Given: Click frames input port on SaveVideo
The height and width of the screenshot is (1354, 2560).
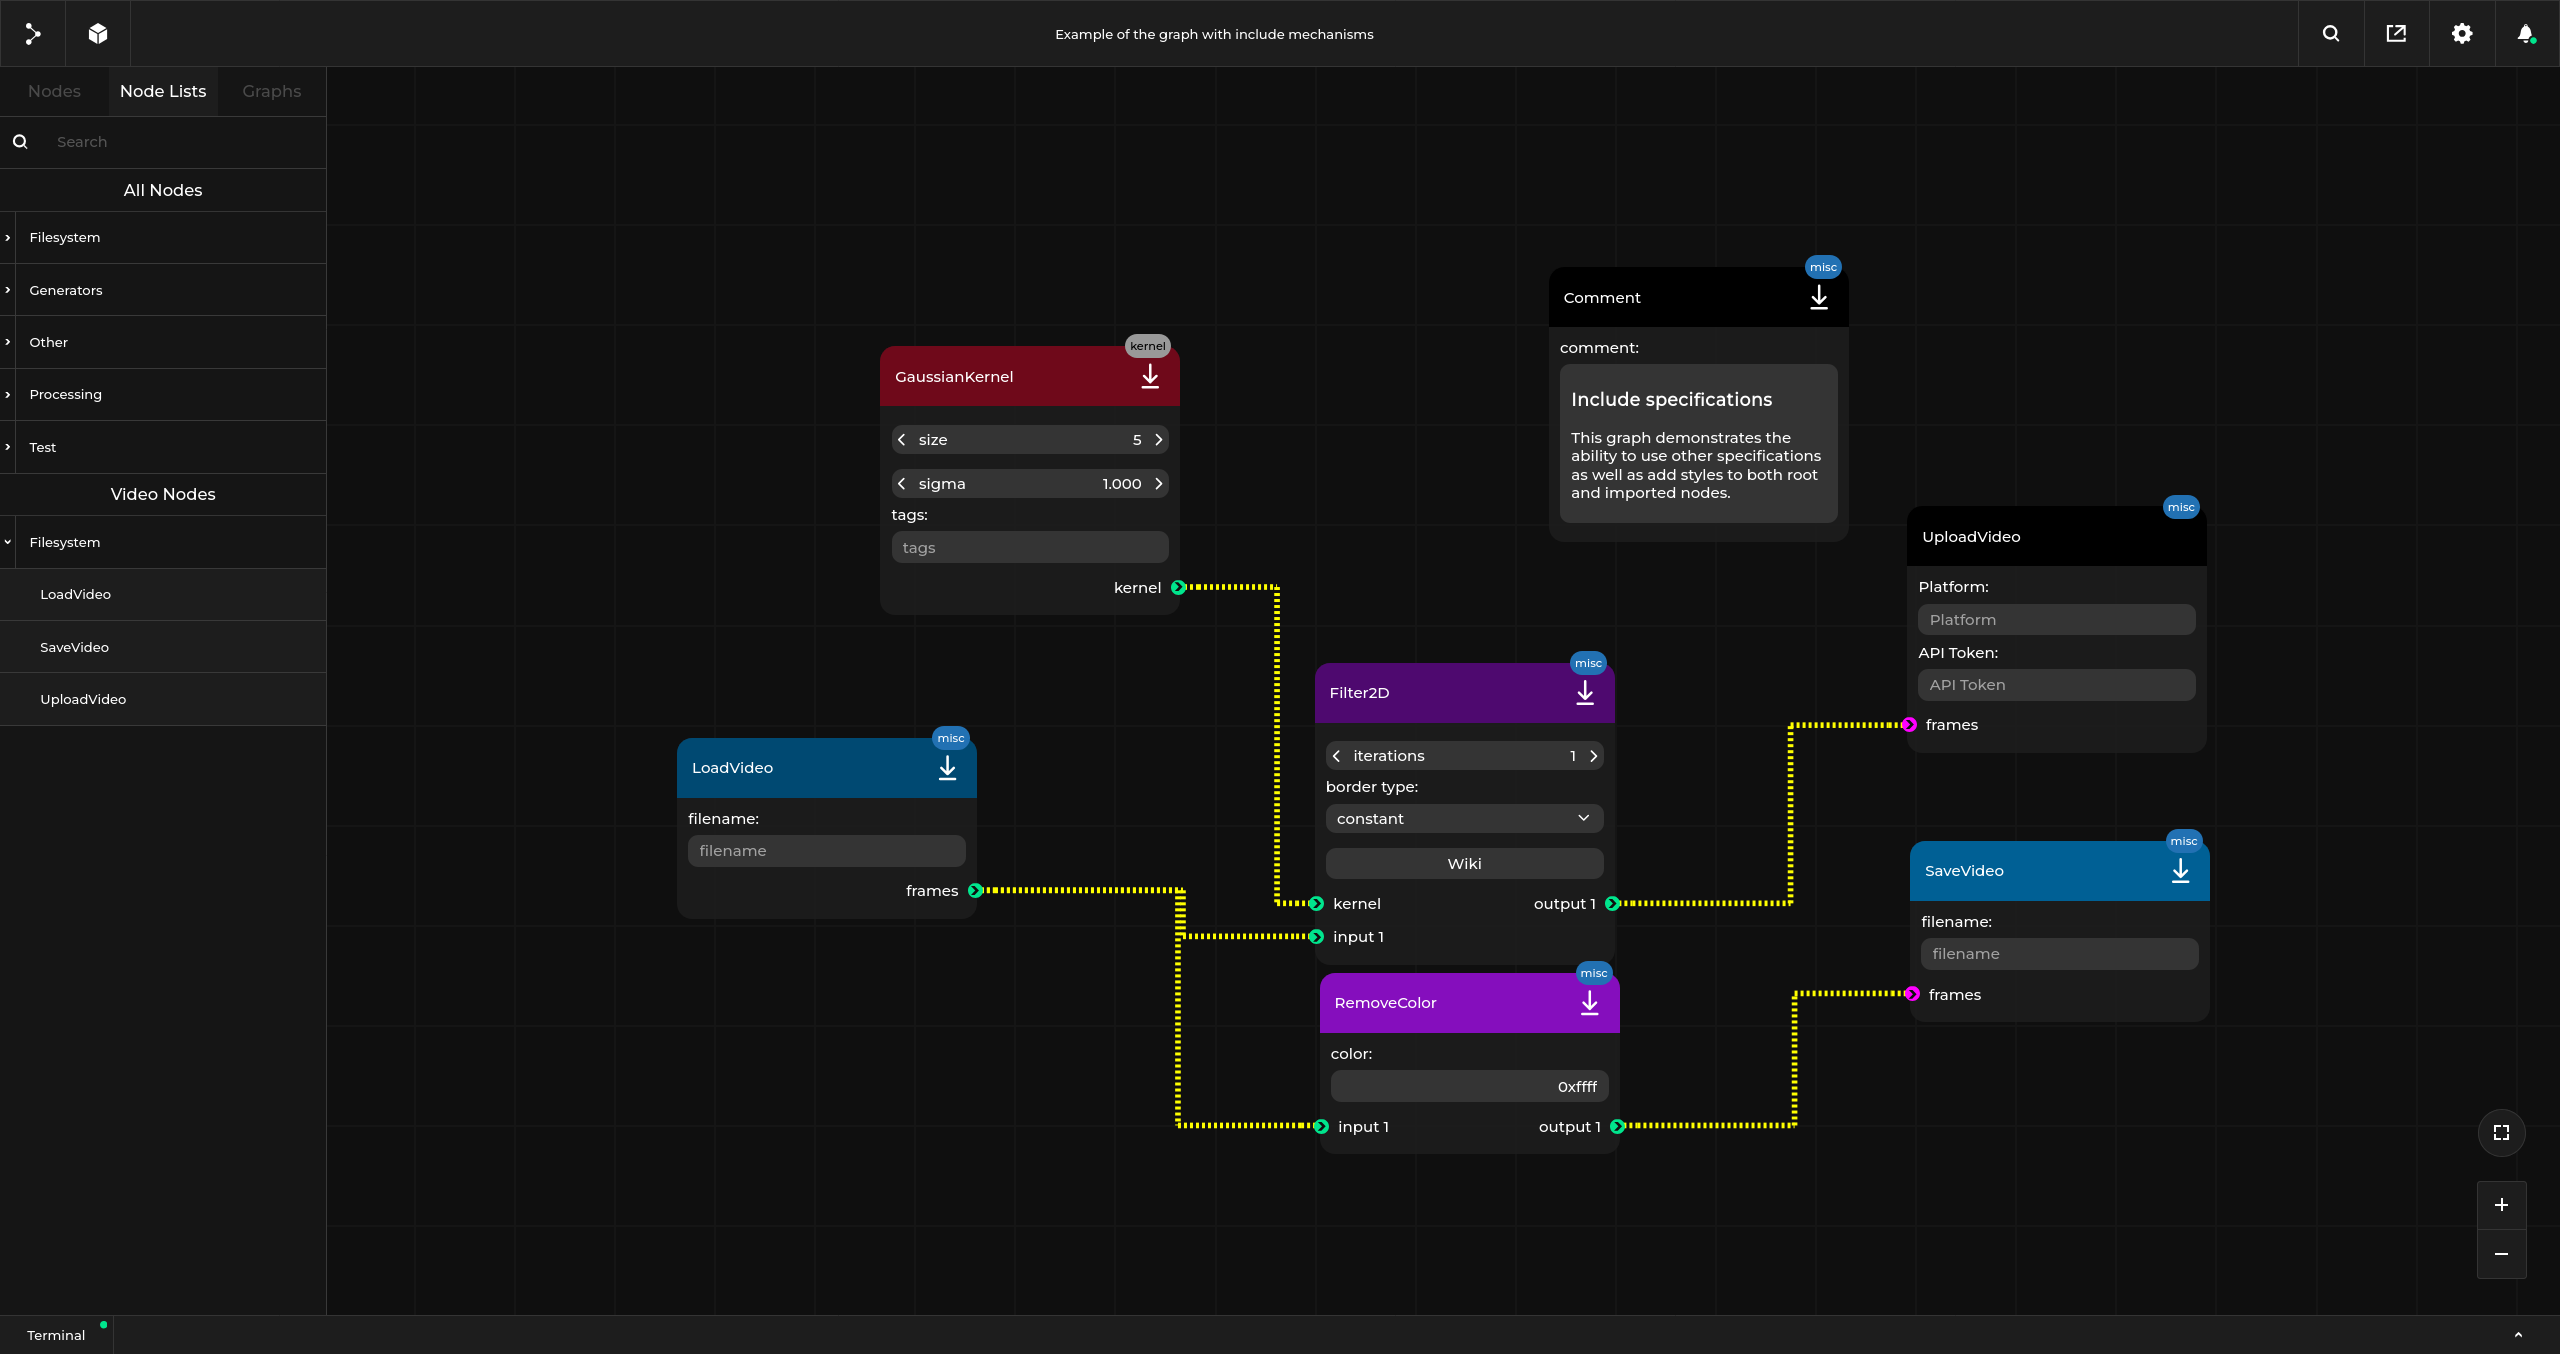Looking at the screenshot, I should (1913, 995).
